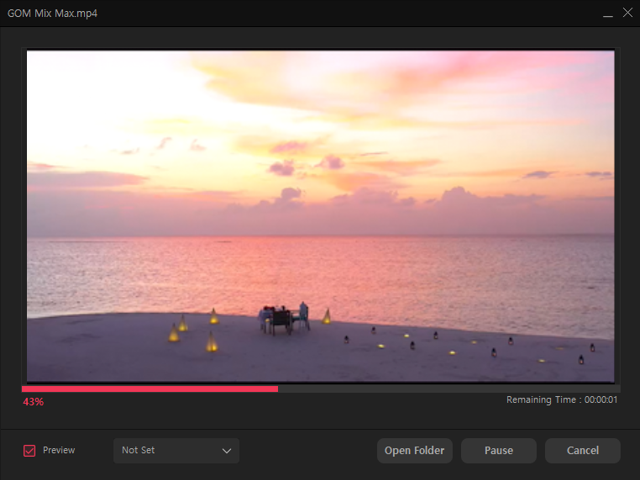Image resolution: width=640 pixels, height=480 pixels.
Task: Pause the encoding process
Action: (x=498, y=451)
